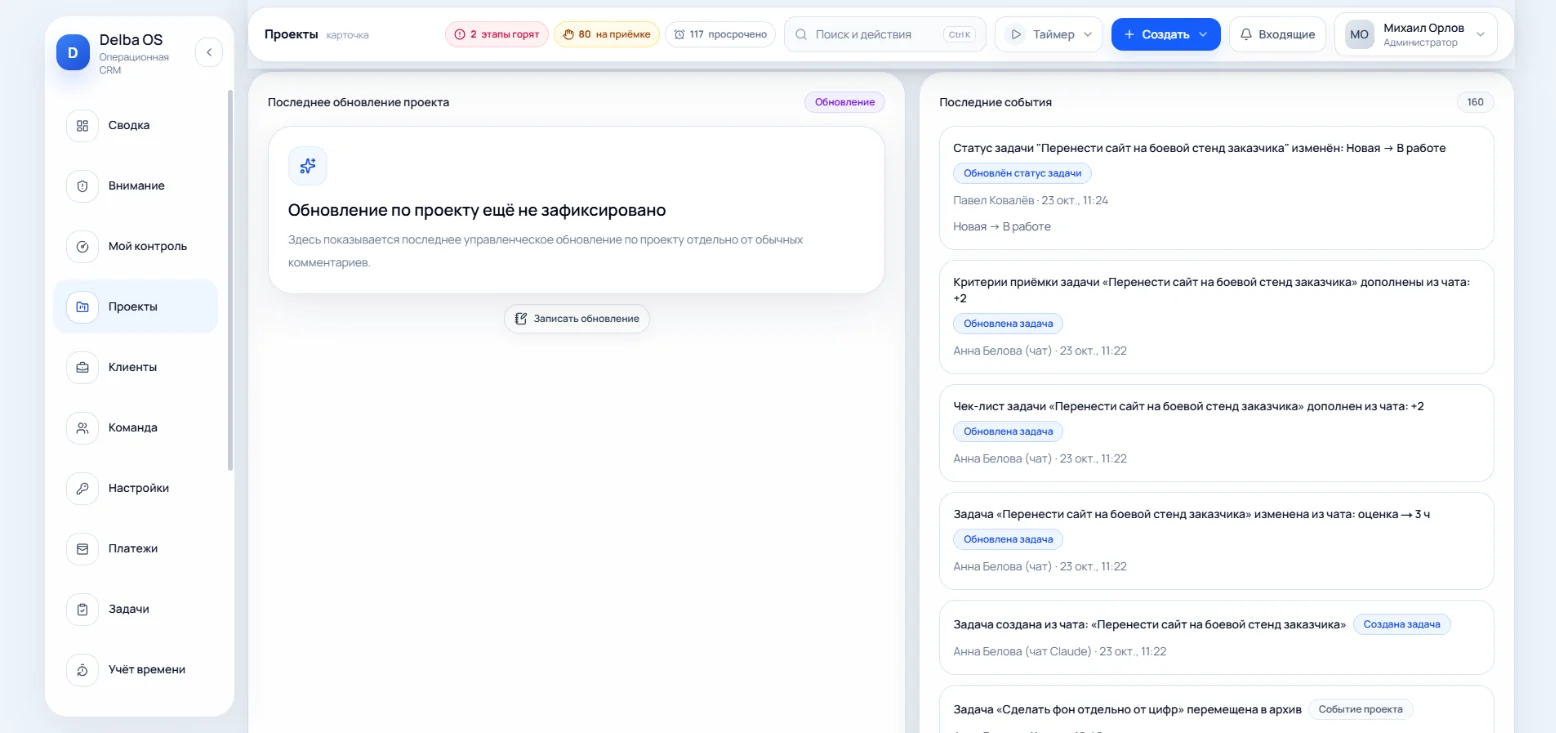Click the Настройки key icon
The image size is (1556, 733).
pos(82,488)
